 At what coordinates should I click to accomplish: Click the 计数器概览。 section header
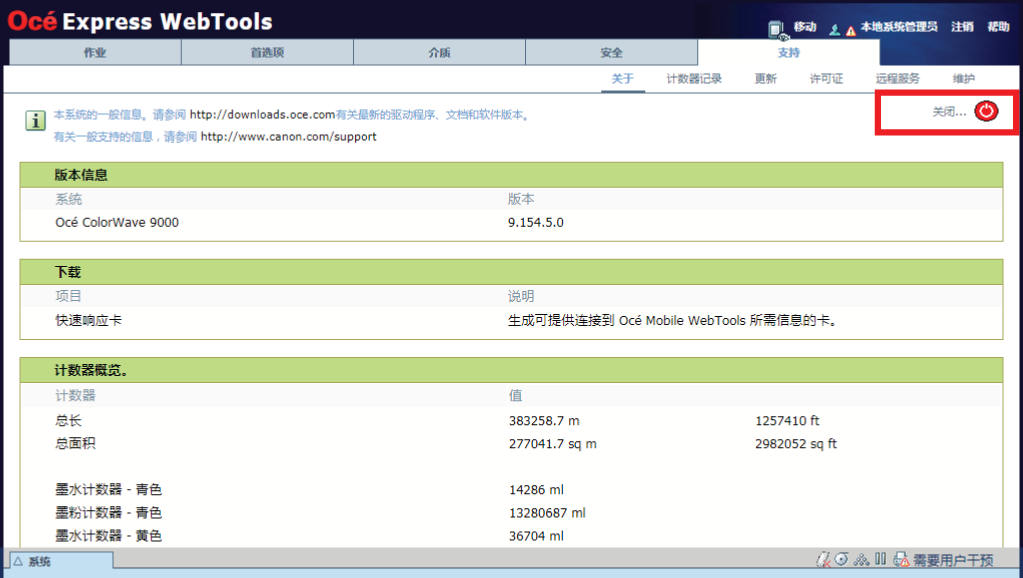tap(512, 370)
